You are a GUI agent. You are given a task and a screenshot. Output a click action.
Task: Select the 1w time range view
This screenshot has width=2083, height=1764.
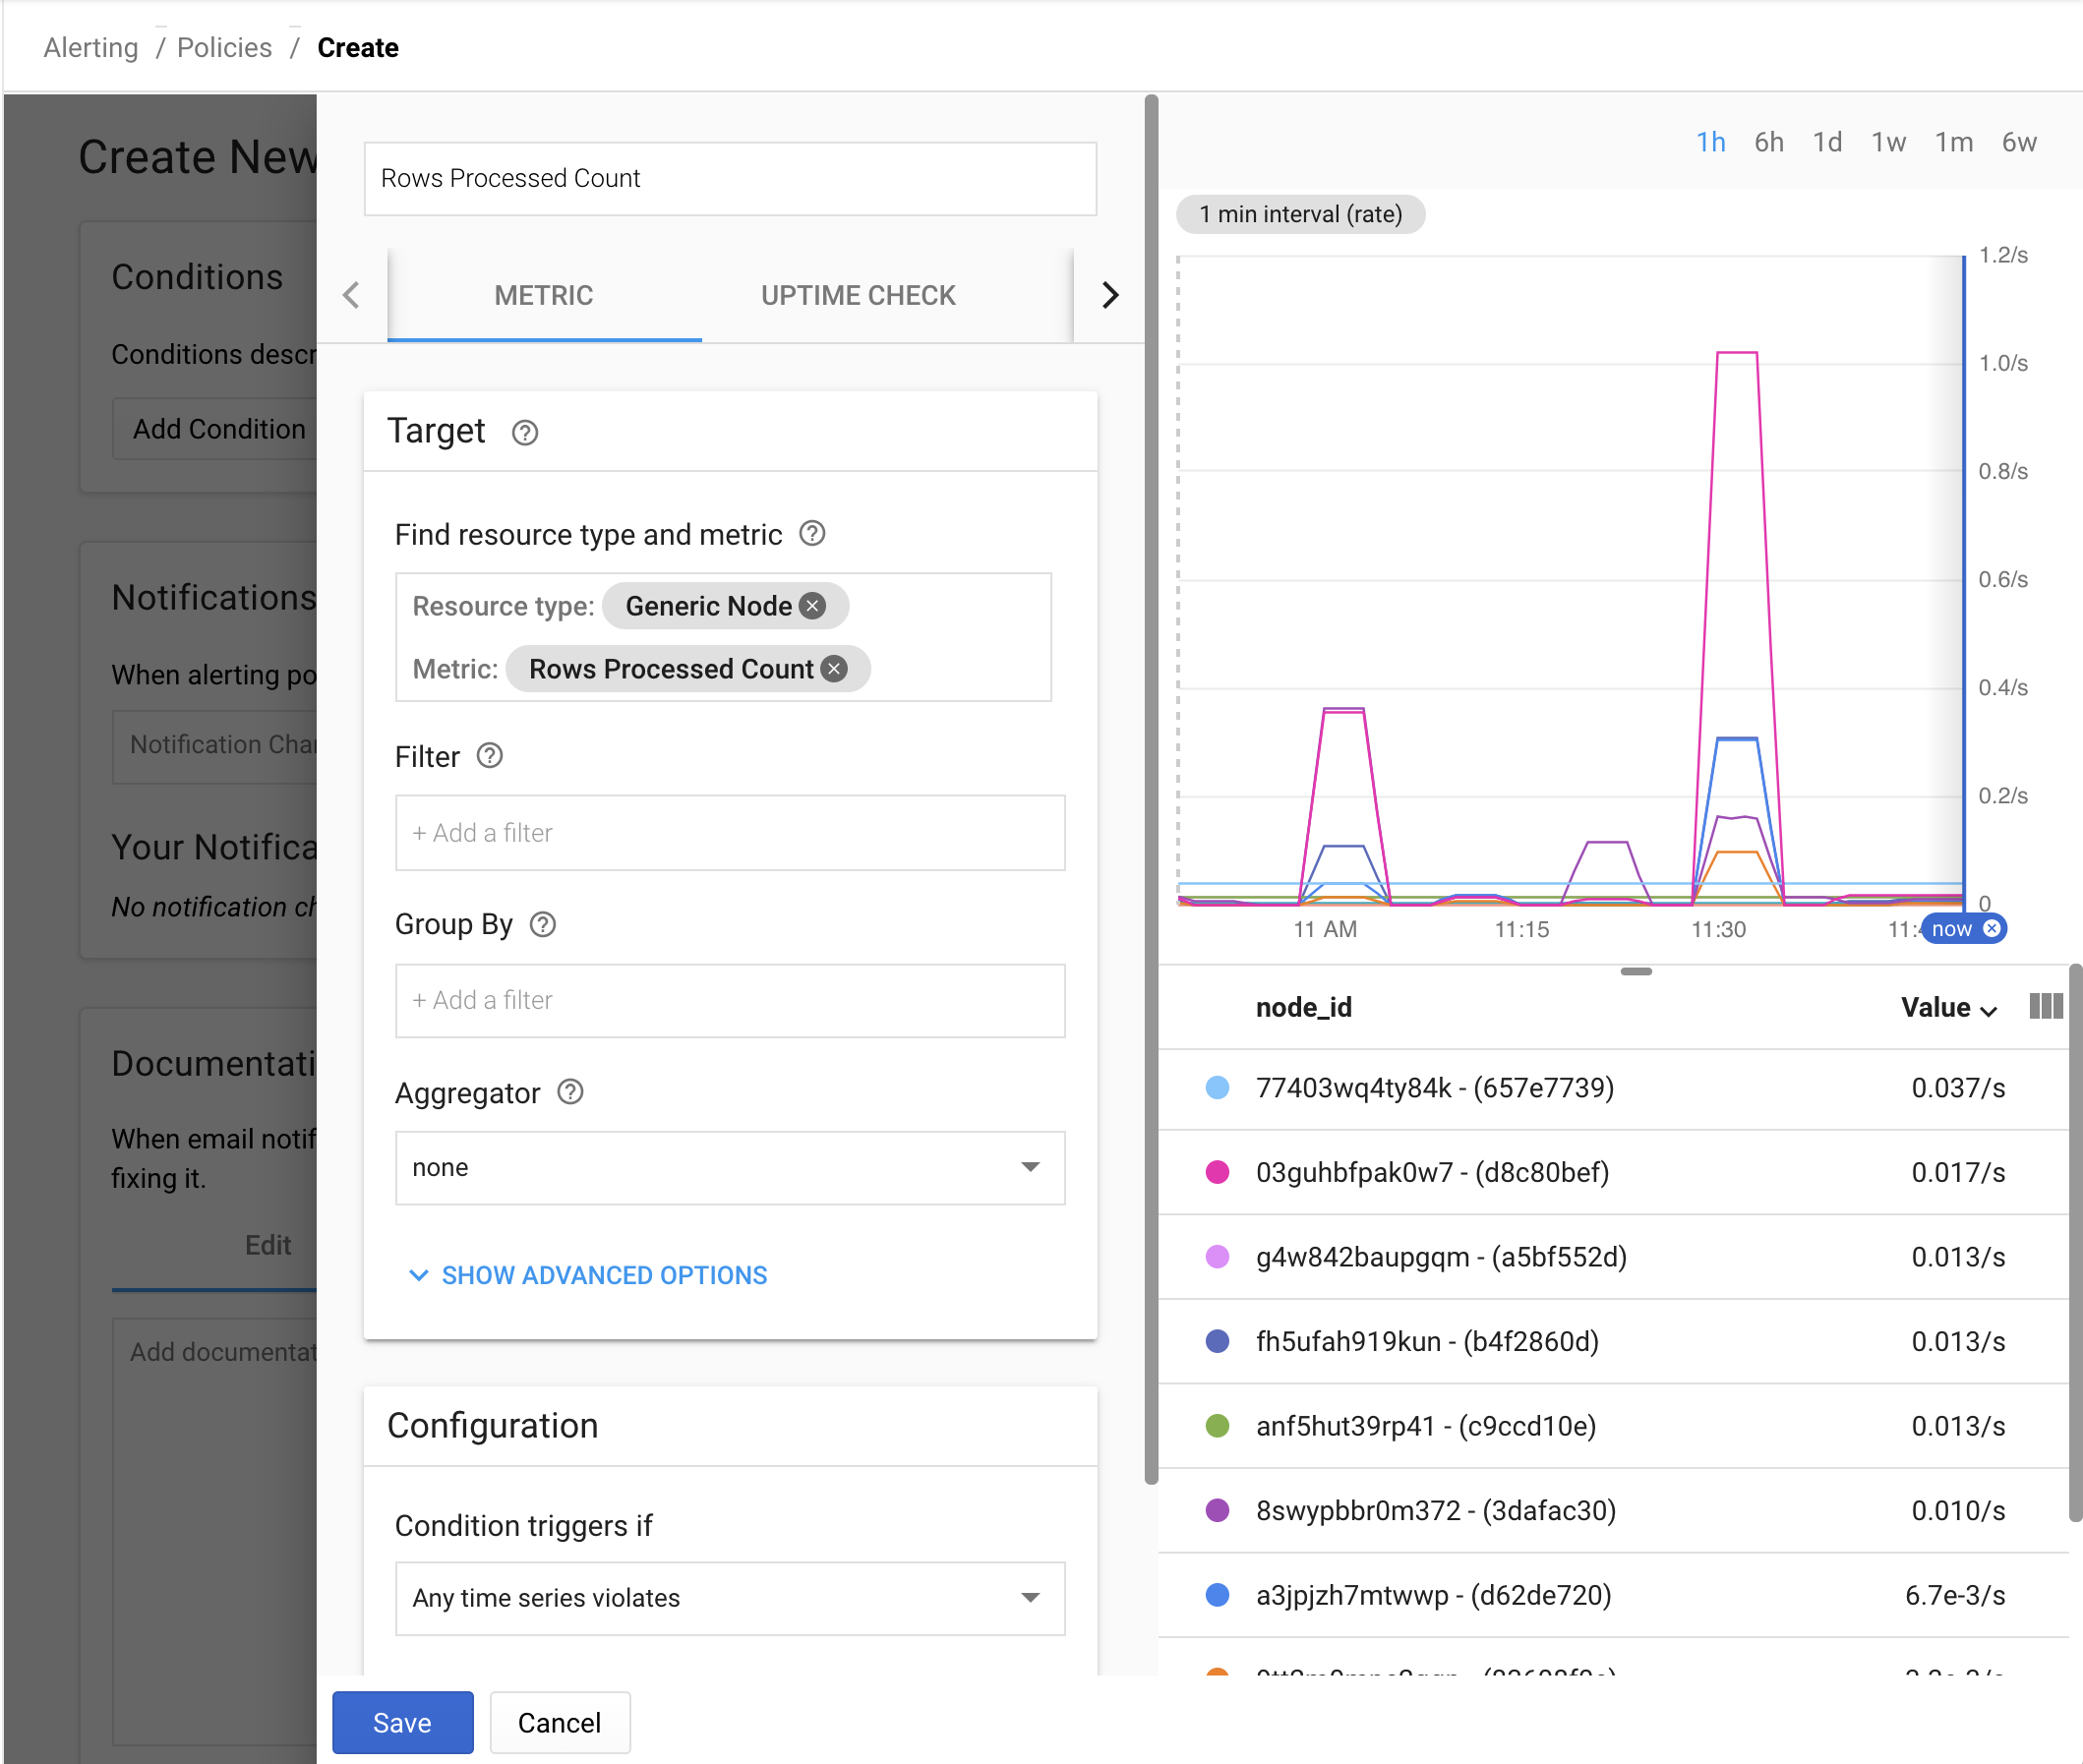(1890, 142)
